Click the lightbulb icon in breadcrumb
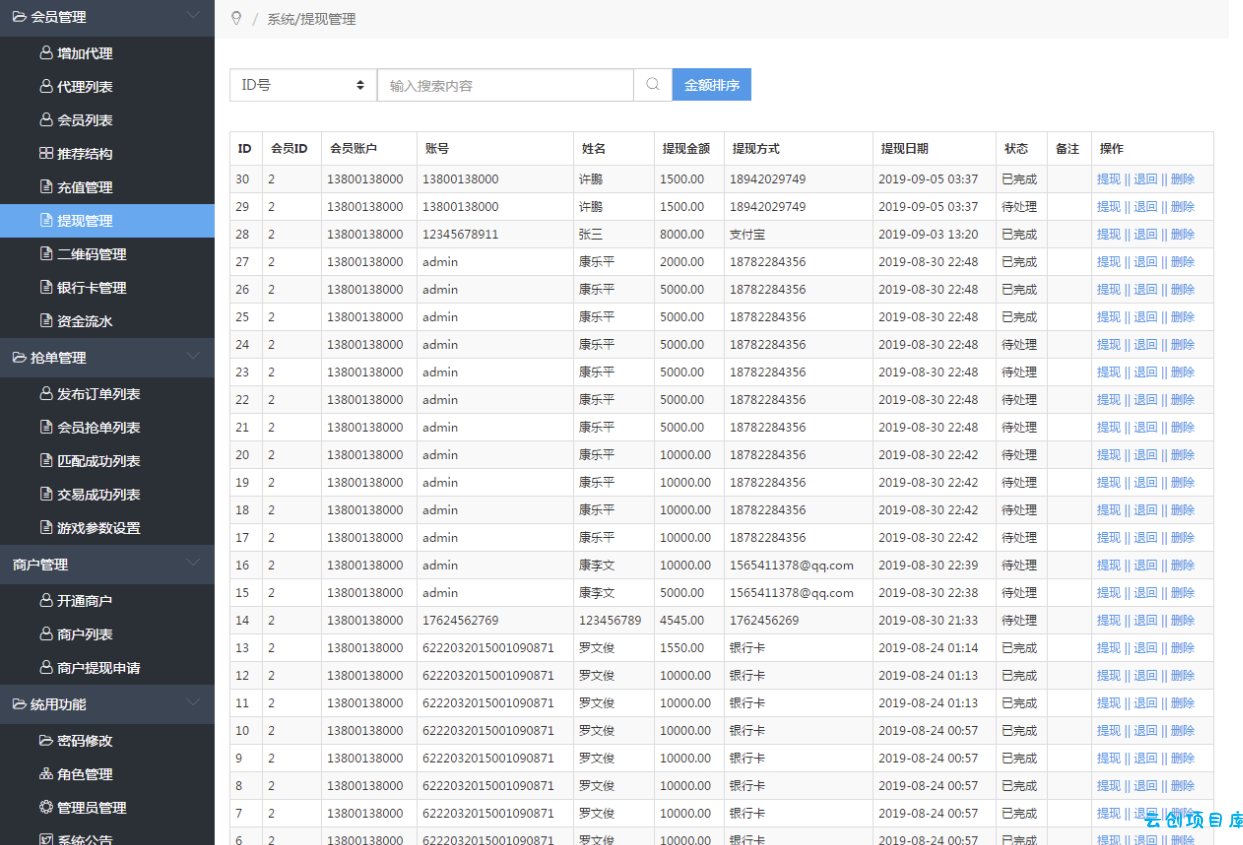This screenshot has height=845, width=1243. [236, 18]
